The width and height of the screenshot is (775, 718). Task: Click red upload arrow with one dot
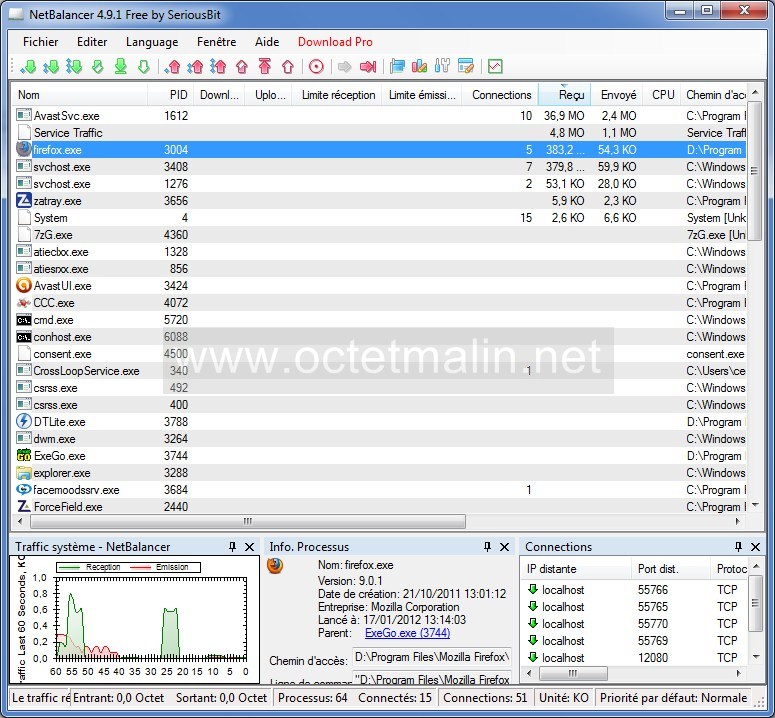(x=172, y=66)
